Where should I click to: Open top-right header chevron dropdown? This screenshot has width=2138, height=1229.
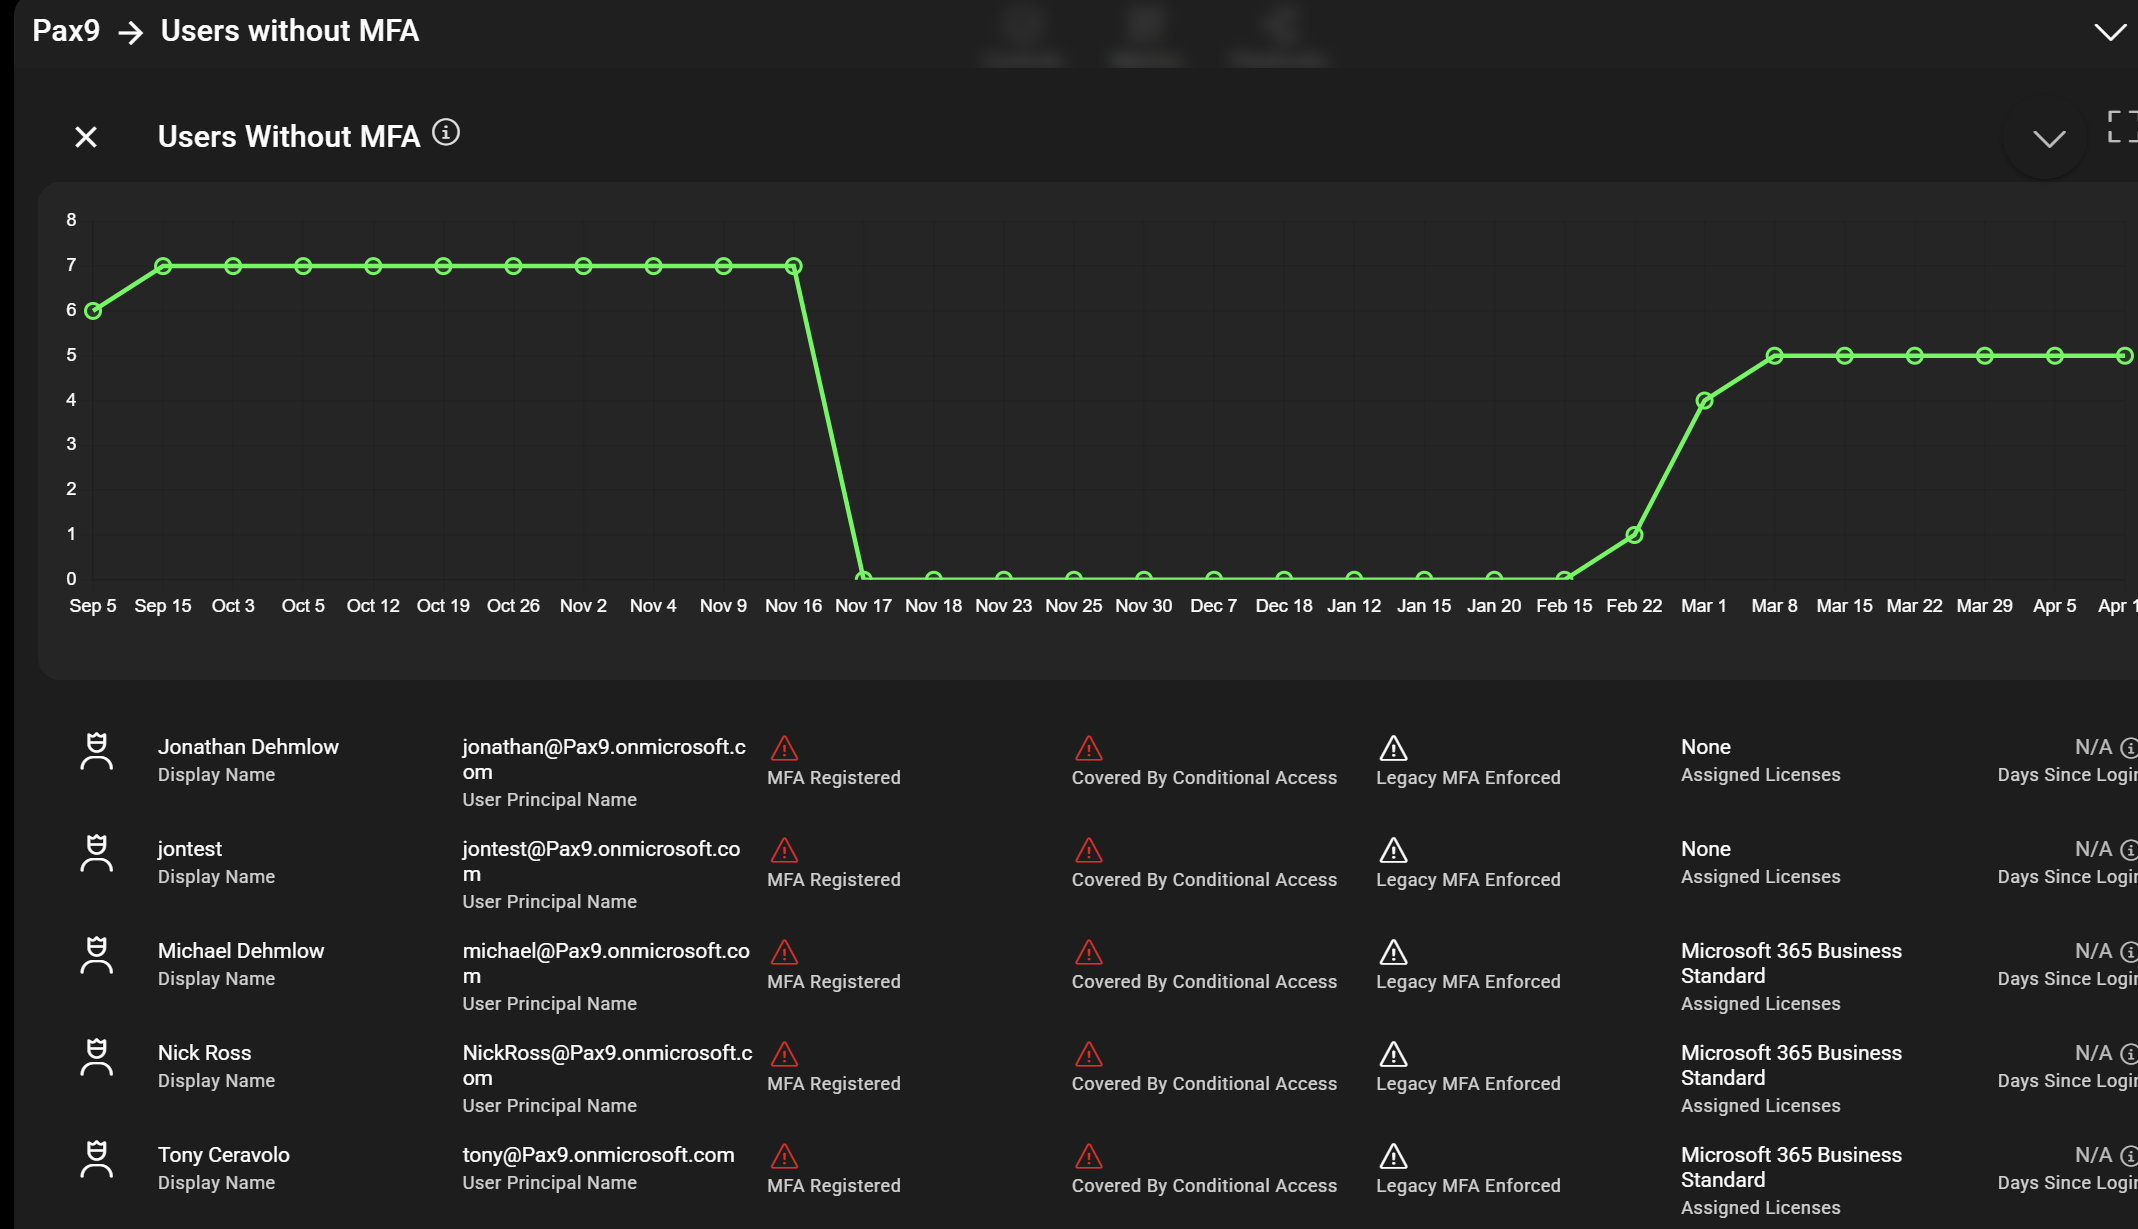click(2110, 32)
